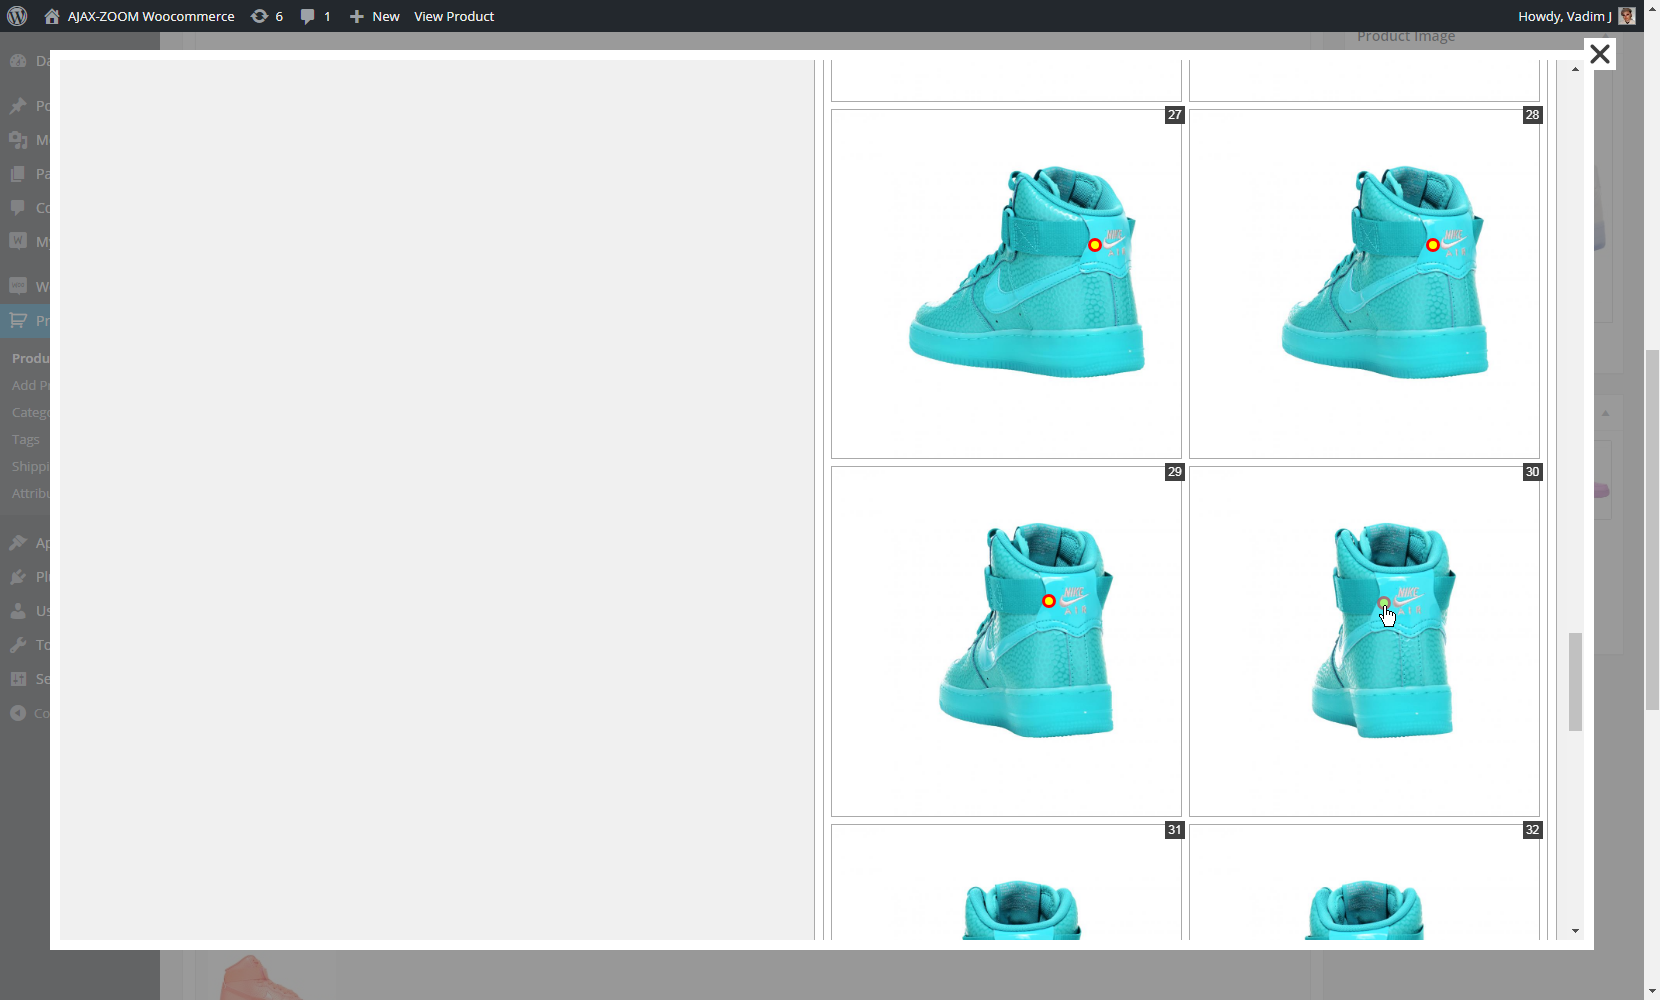Open Appearance brush icon in sidebar
The width and height of the screenshot is (1660, 1000).
[x=18, y=542]
